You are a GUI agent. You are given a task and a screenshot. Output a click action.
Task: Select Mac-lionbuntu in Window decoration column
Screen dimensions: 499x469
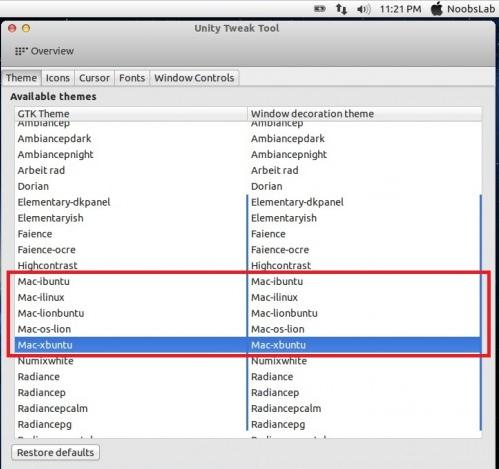pyautogui.click(x=364, y=313)
